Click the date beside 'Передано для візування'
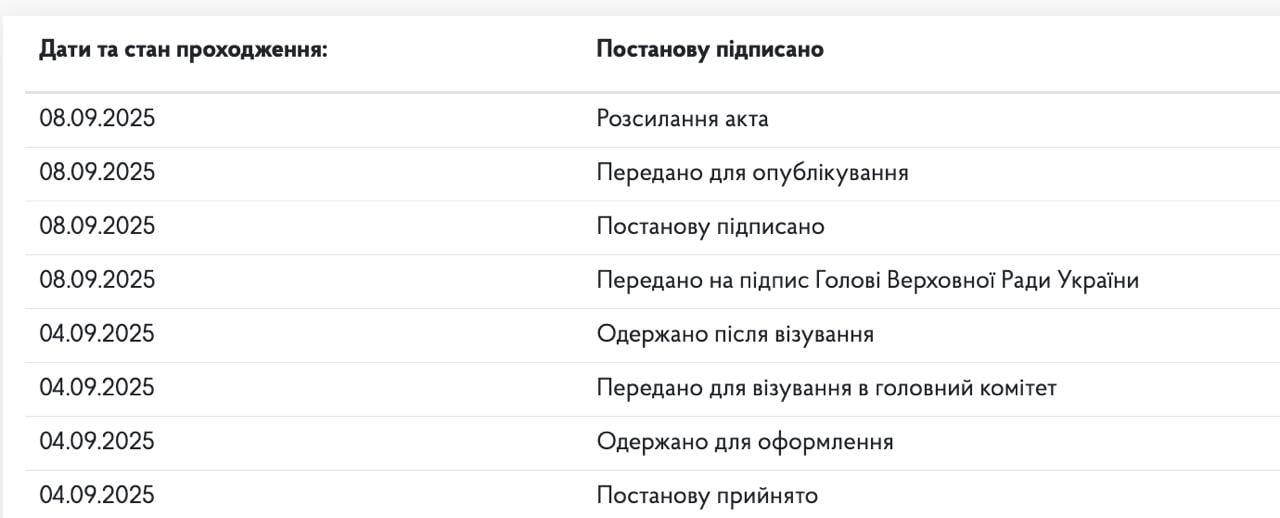The height and width of the screenshot is (518, 1280). point(97,388)
